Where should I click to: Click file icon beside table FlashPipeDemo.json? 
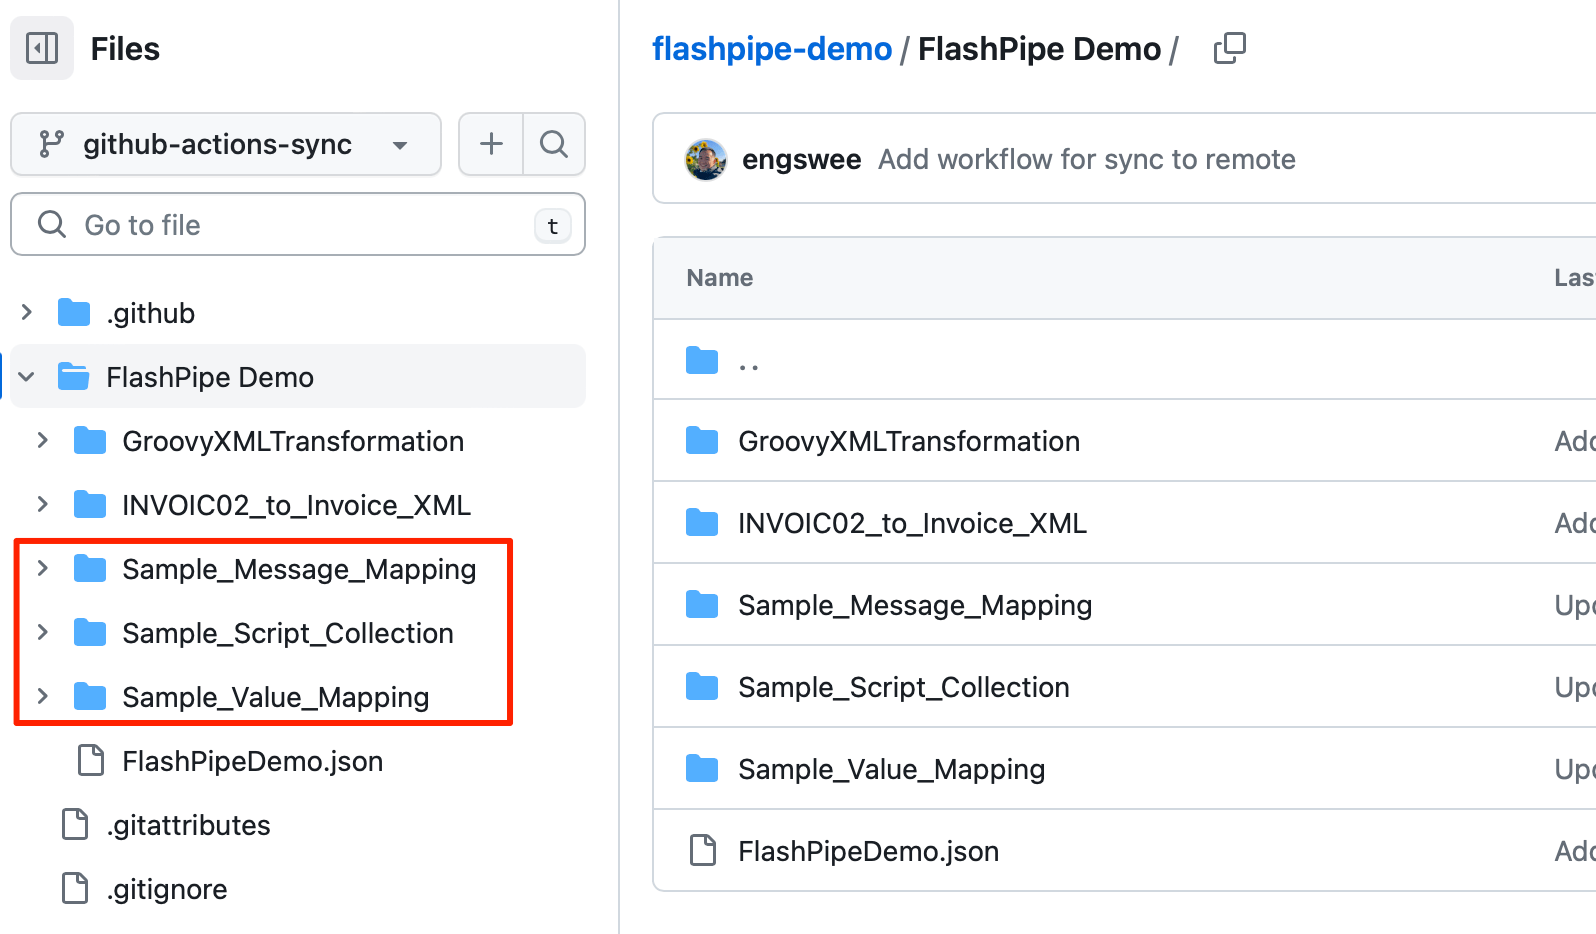point(703,850)
